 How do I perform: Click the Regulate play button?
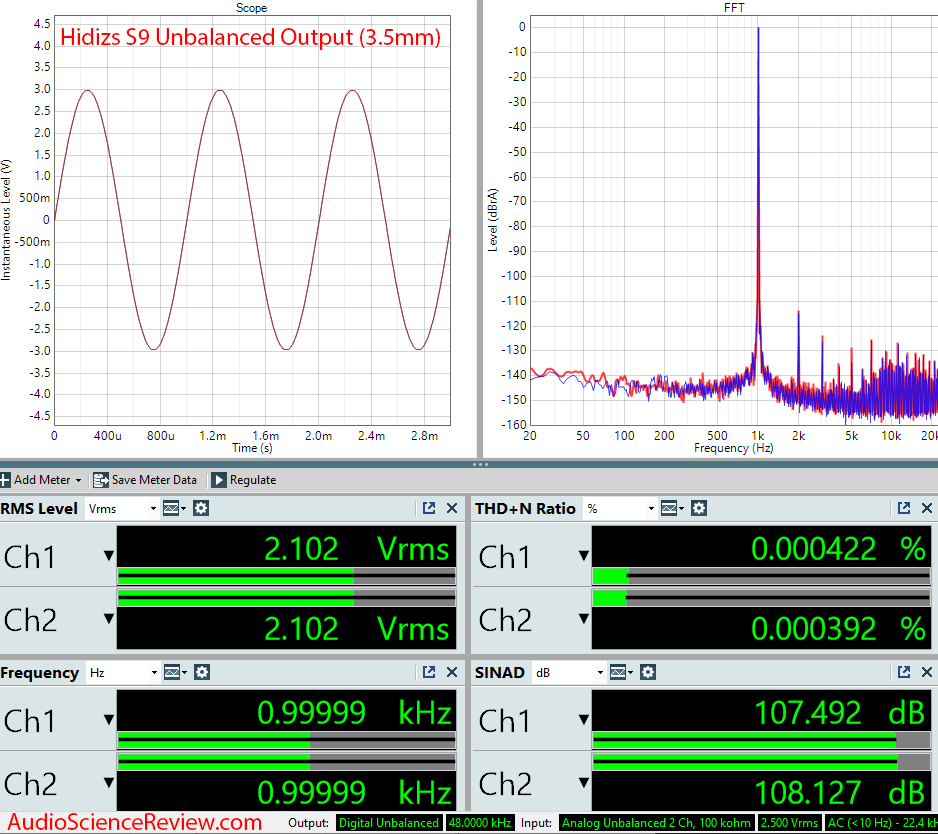pos(219,480)
